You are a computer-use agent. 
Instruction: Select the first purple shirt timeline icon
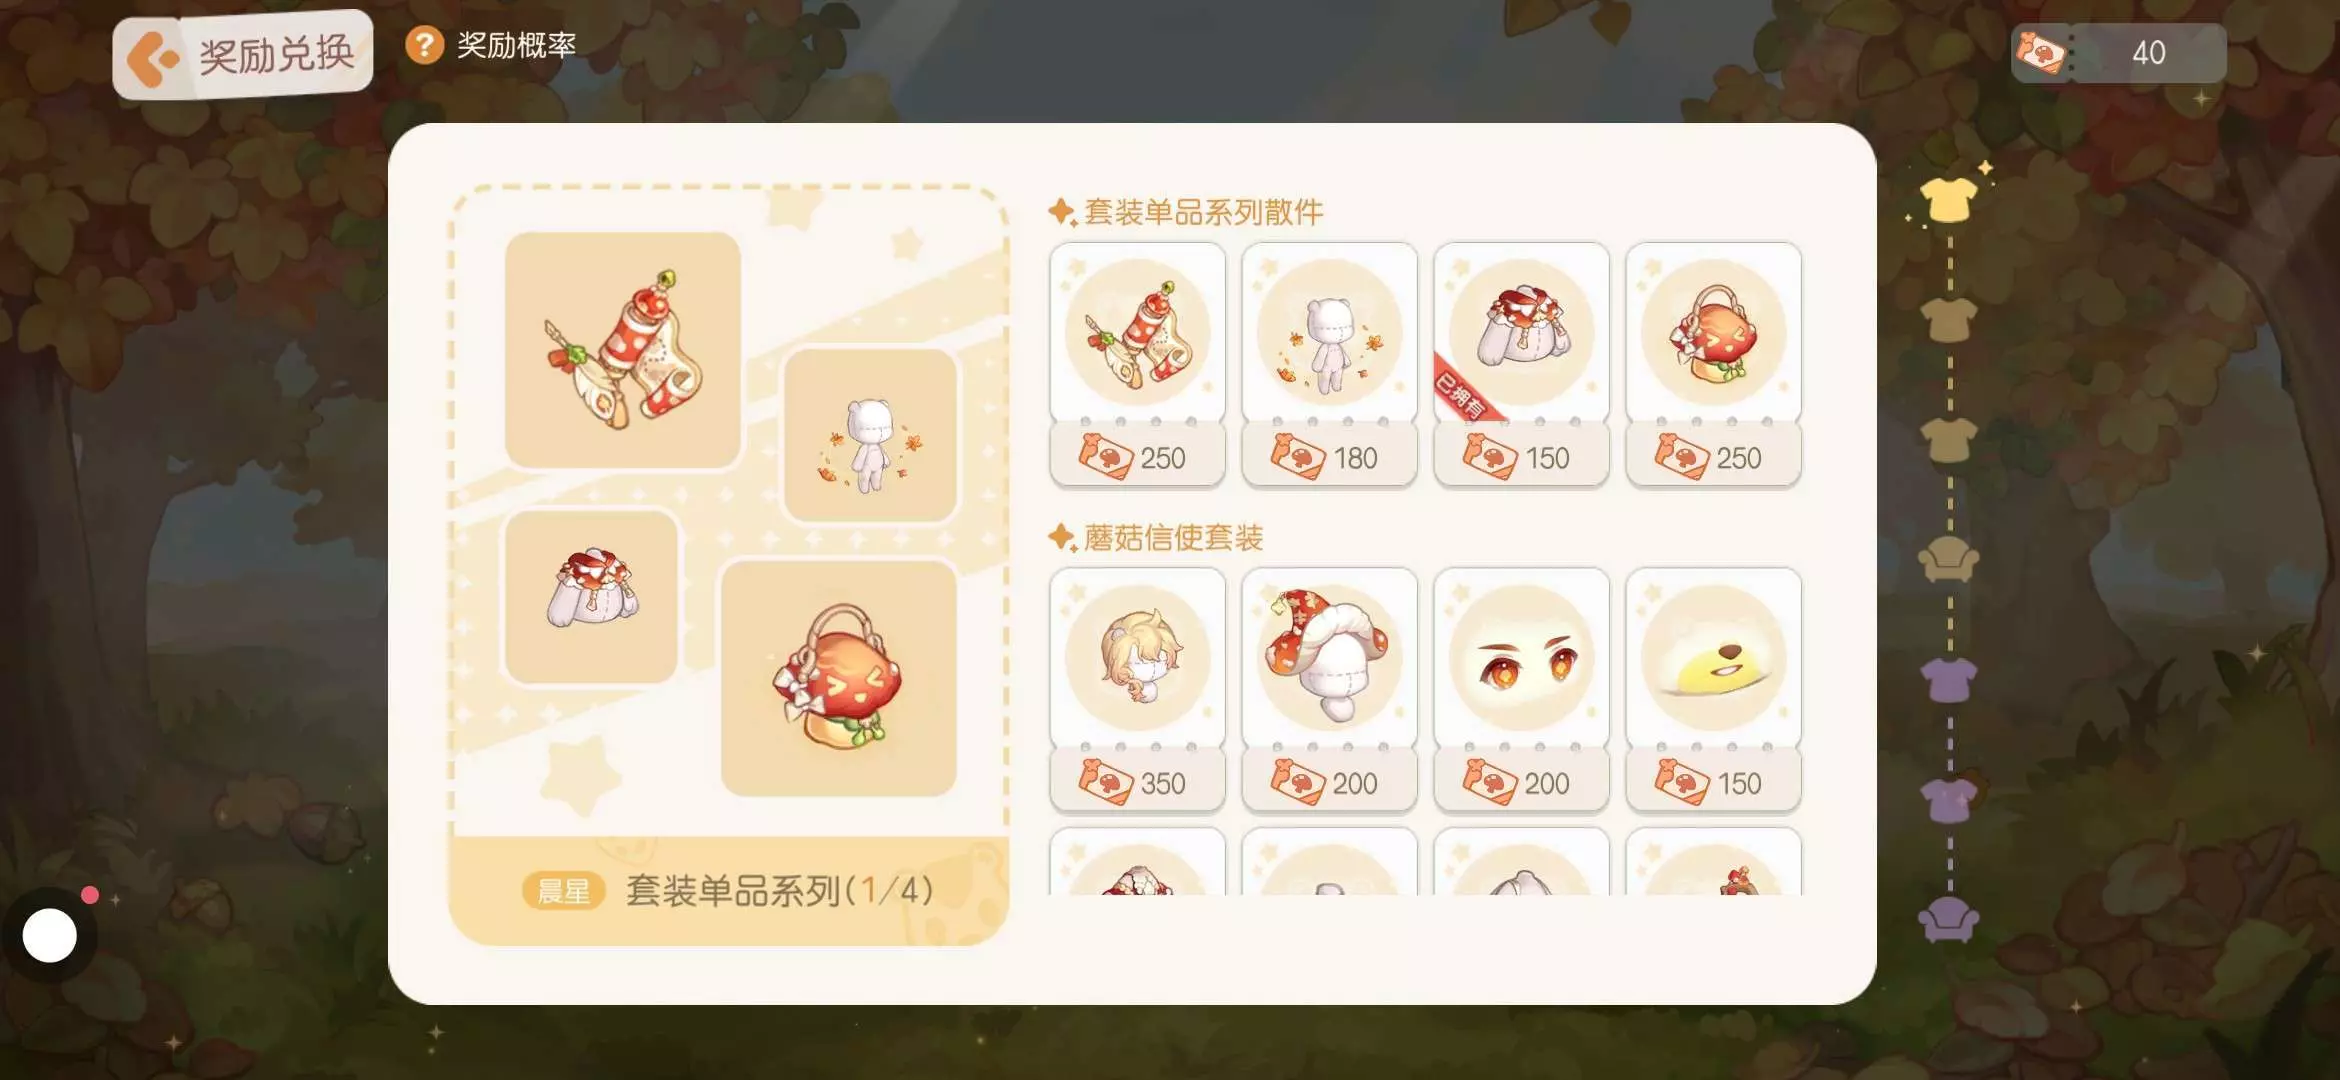pos(1949,679)
